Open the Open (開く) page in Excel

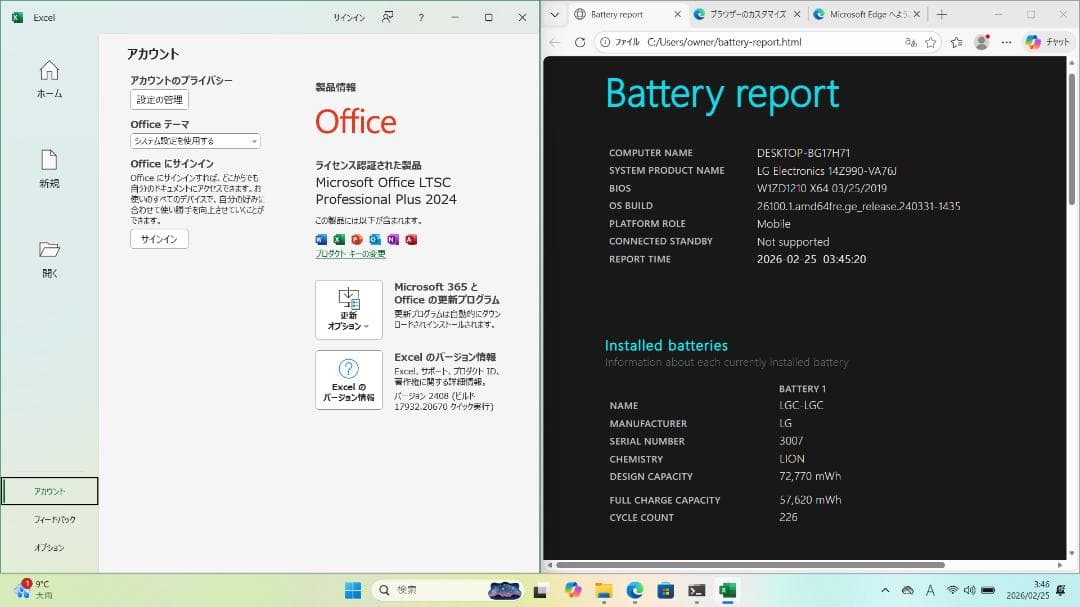pyautogui.click(x=49, y=259)
